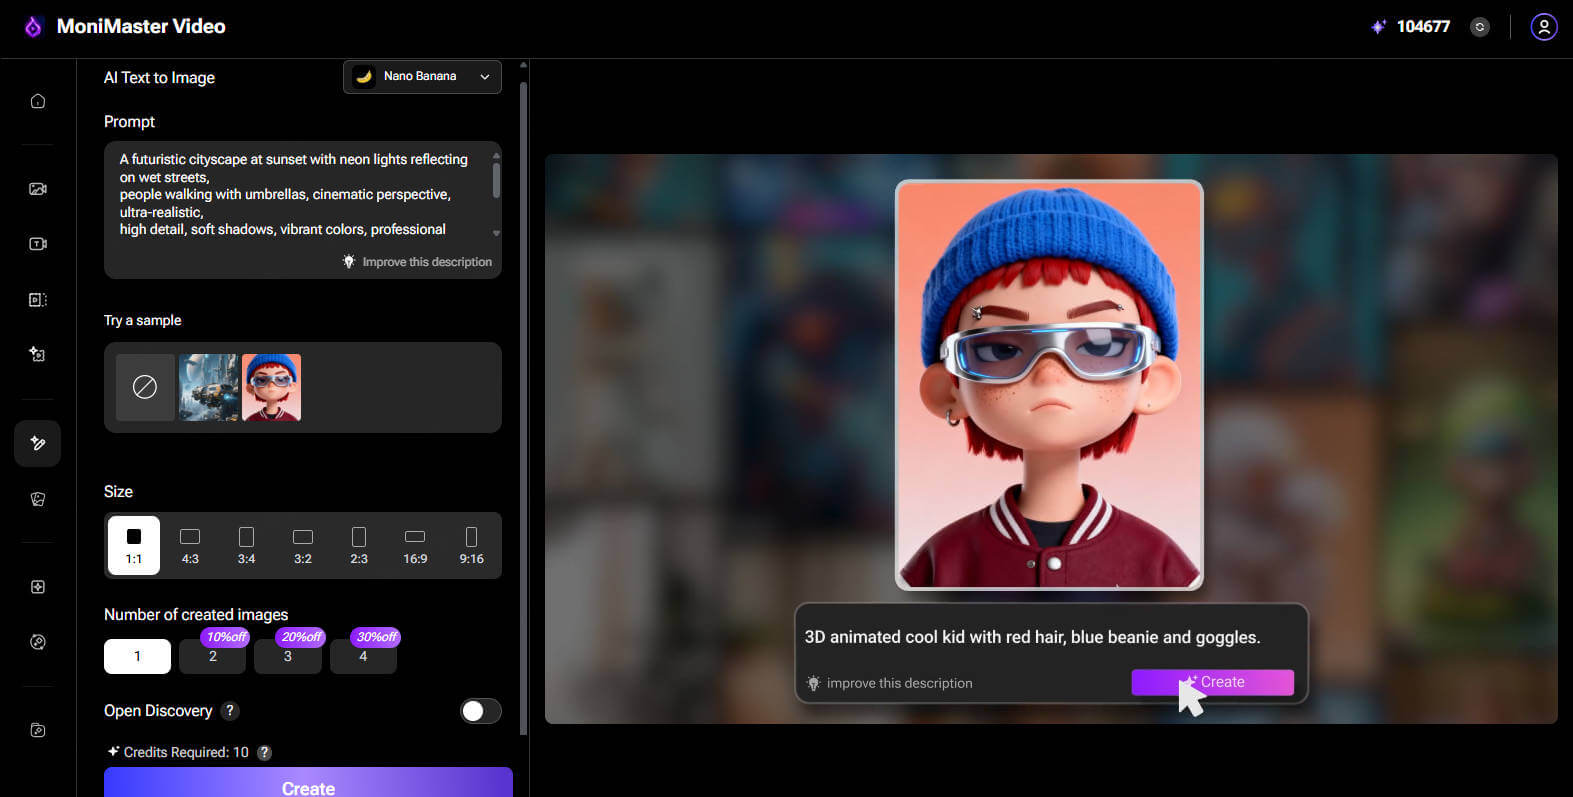Choose the red-haired kid sample thumbnail
Image resolution: width=1573 pixels, height=797 pixels.
click(x=271, y=387)
